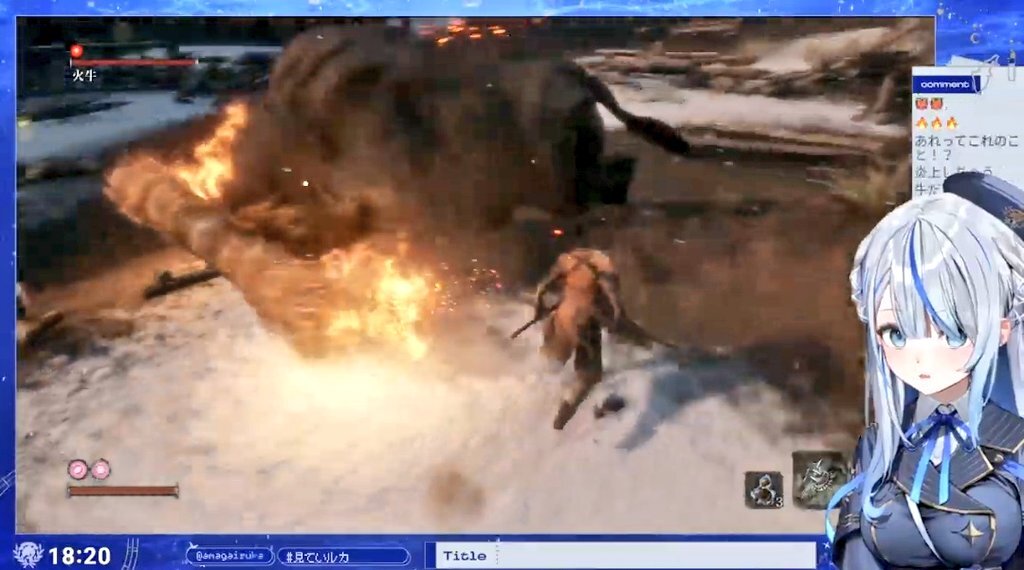Select the prosthetic tool slot icon
The width and height of the screenshot is (1024, 570).
click(818, 479)
